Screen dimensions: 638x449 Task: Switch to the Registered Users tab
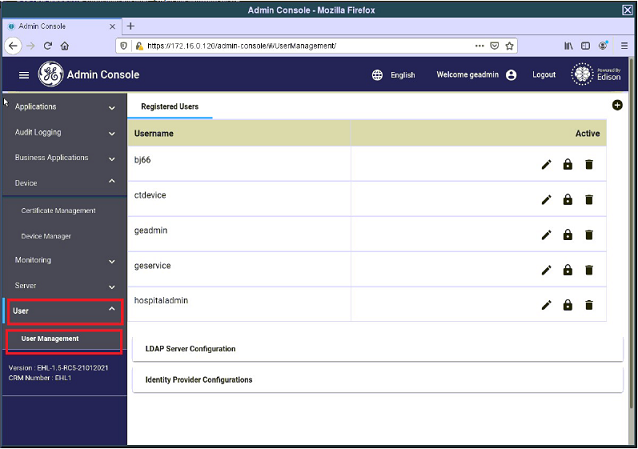[169, 106]
